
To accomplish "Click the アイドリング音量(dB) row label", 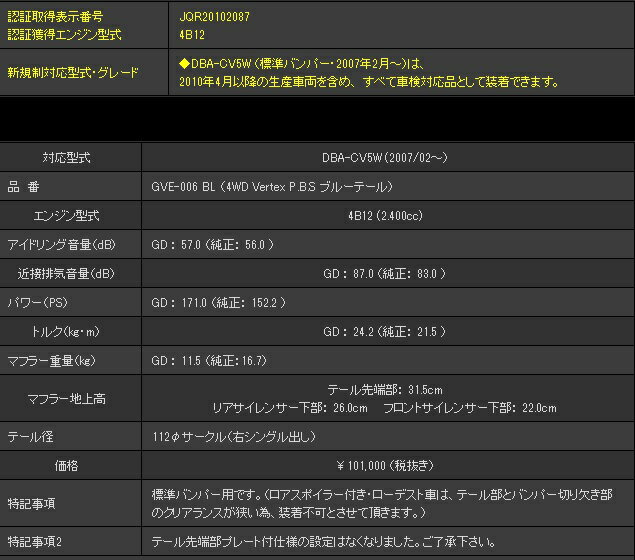I will tap(60, 244).
